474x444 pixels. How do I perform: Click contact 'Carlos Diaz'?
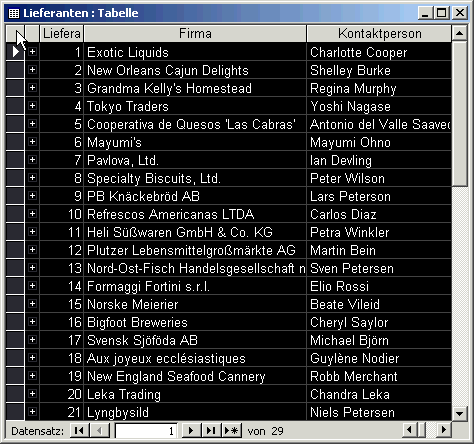(379, 214)
